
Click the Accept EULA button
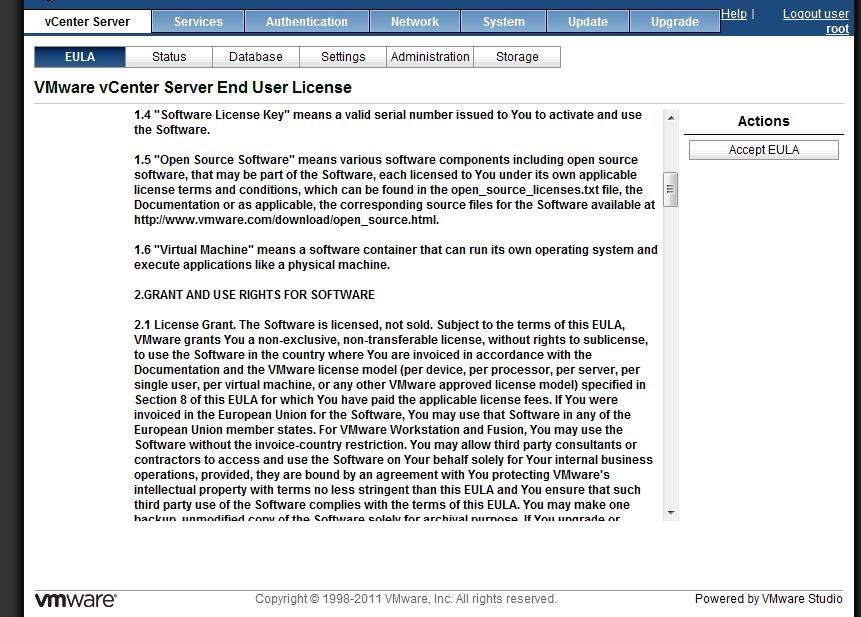click(764, 150)
